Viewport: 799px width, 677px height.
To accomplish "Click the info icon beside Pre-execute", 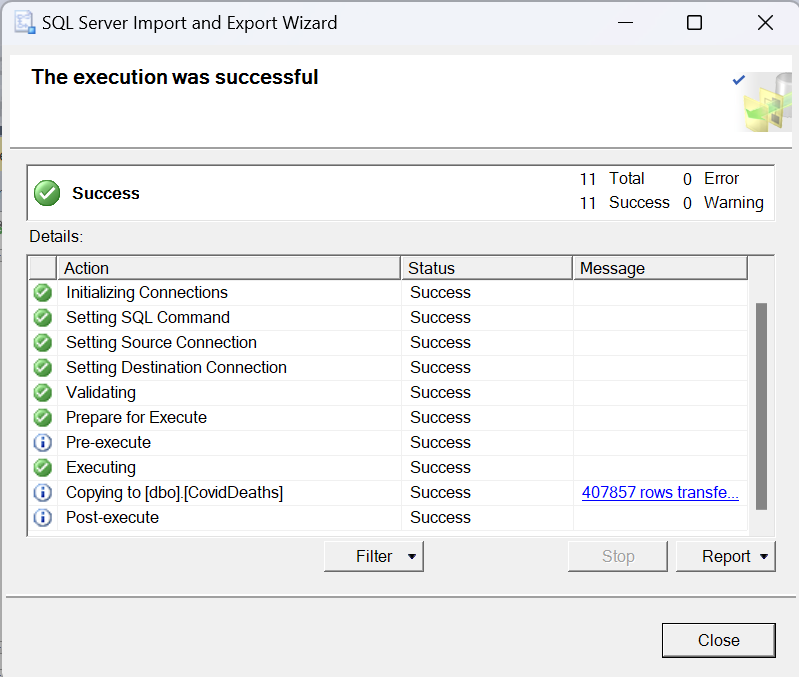I will (x=43, y=443).
